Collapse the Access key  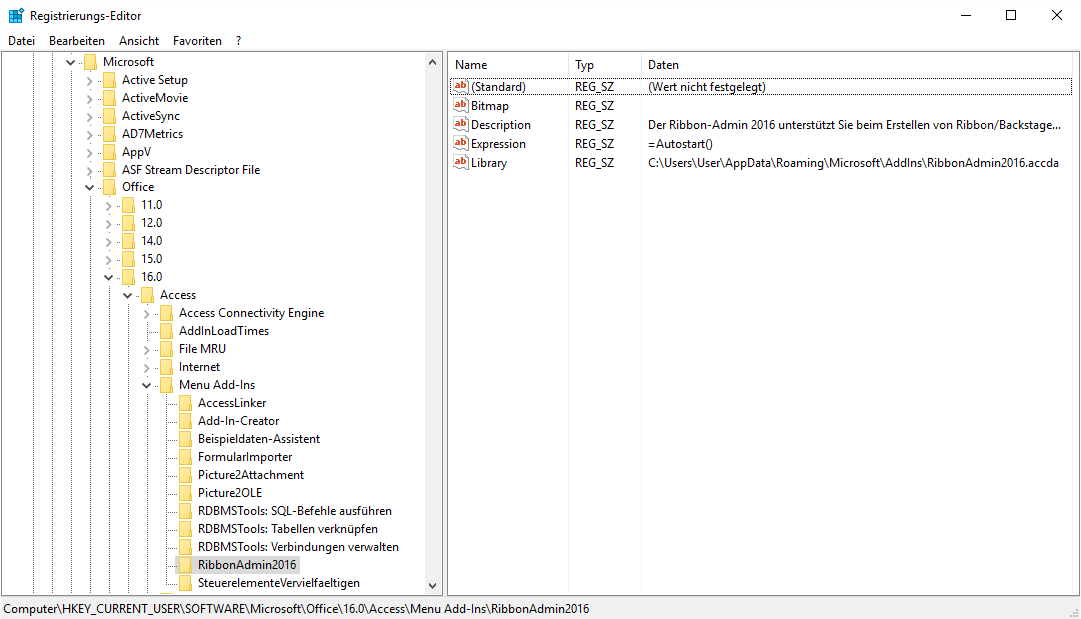128,295
